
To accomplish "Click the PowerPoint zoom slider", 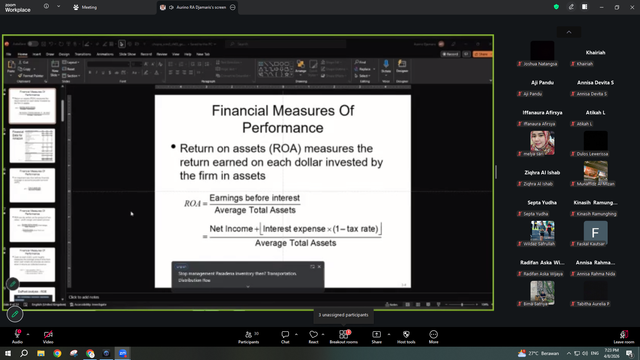I will [462, 304].
